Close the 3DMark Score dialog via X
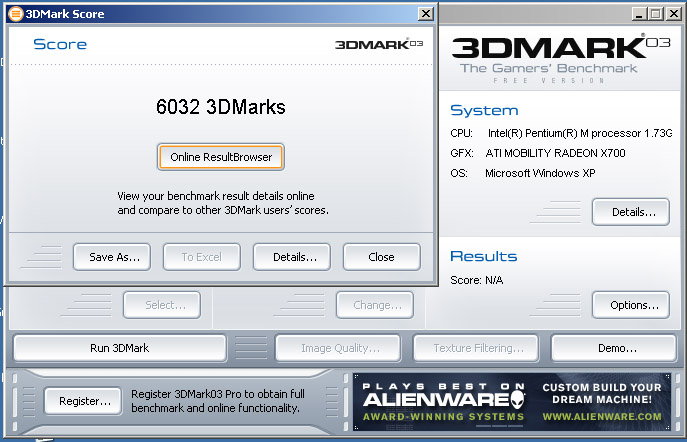The width and height of the screenshot is (687, 442). tap(425, 14)
